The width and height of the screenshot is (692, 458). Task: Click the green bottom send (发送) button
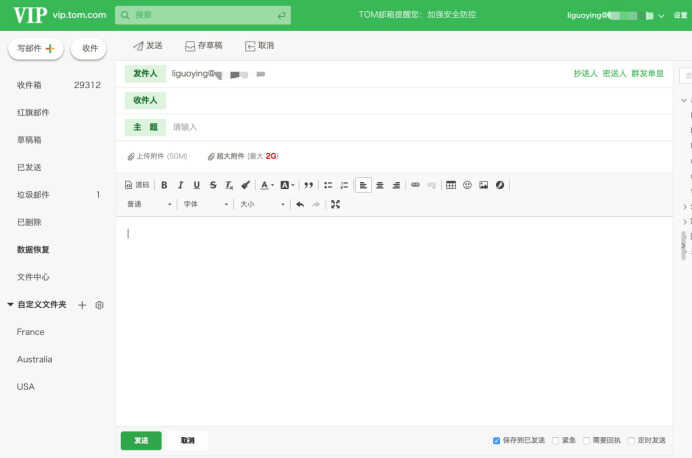[x=141, y=440]
